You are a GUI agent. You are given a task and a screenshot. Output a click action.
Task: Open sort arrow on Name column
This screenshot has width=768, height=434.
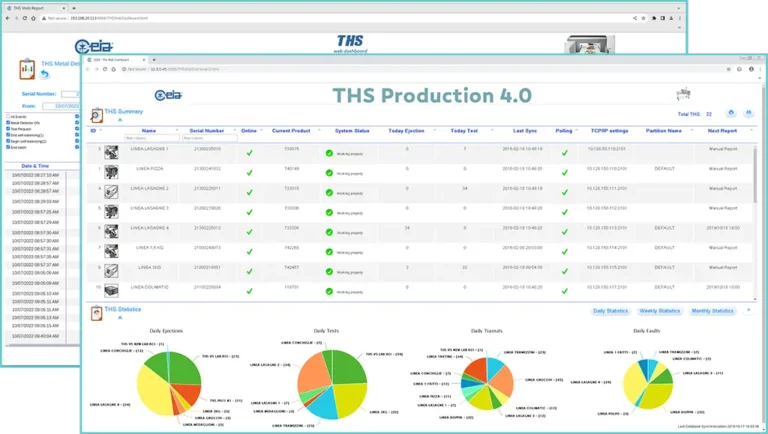177,130
